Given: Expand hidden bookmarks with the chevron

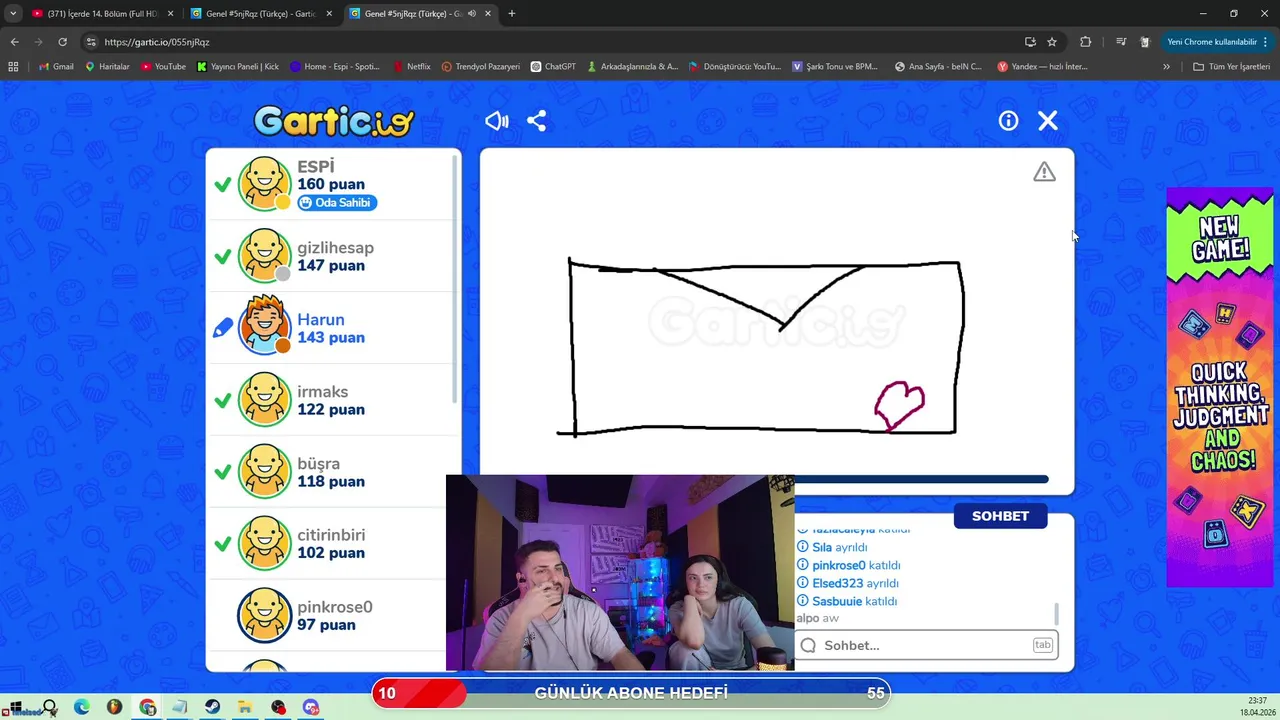Looking at the screenshot, I should [1166, 66].
